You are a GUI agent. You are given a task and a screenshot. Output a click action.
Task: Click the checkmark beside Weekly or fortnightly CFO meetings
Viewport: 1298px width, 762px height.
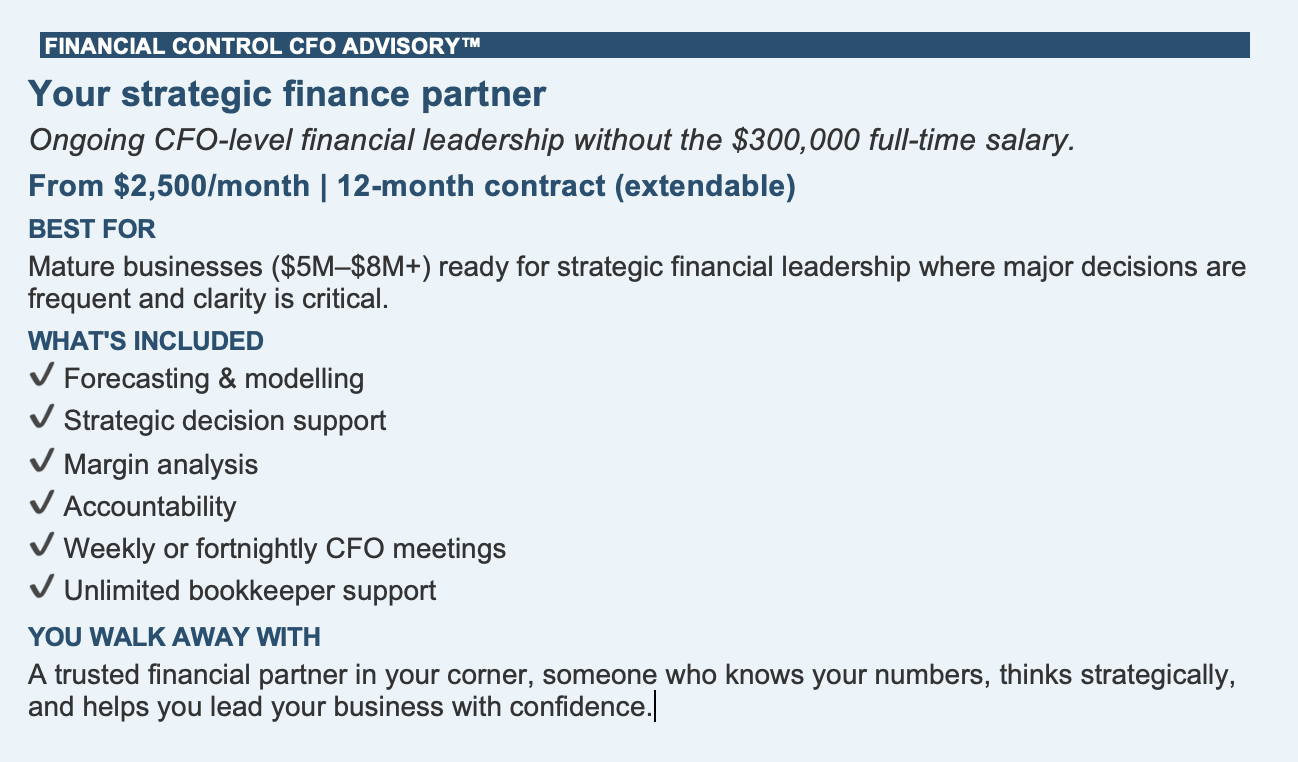tap(41, 546)
